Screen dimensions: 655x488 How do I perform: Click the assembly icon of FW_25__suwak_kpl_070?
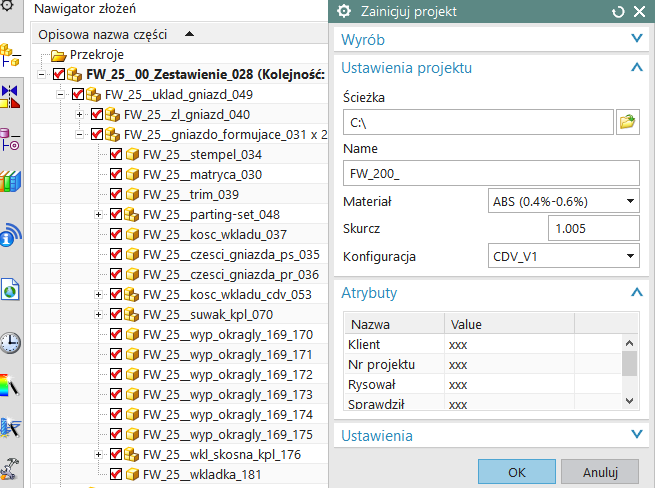click(132, 314)
